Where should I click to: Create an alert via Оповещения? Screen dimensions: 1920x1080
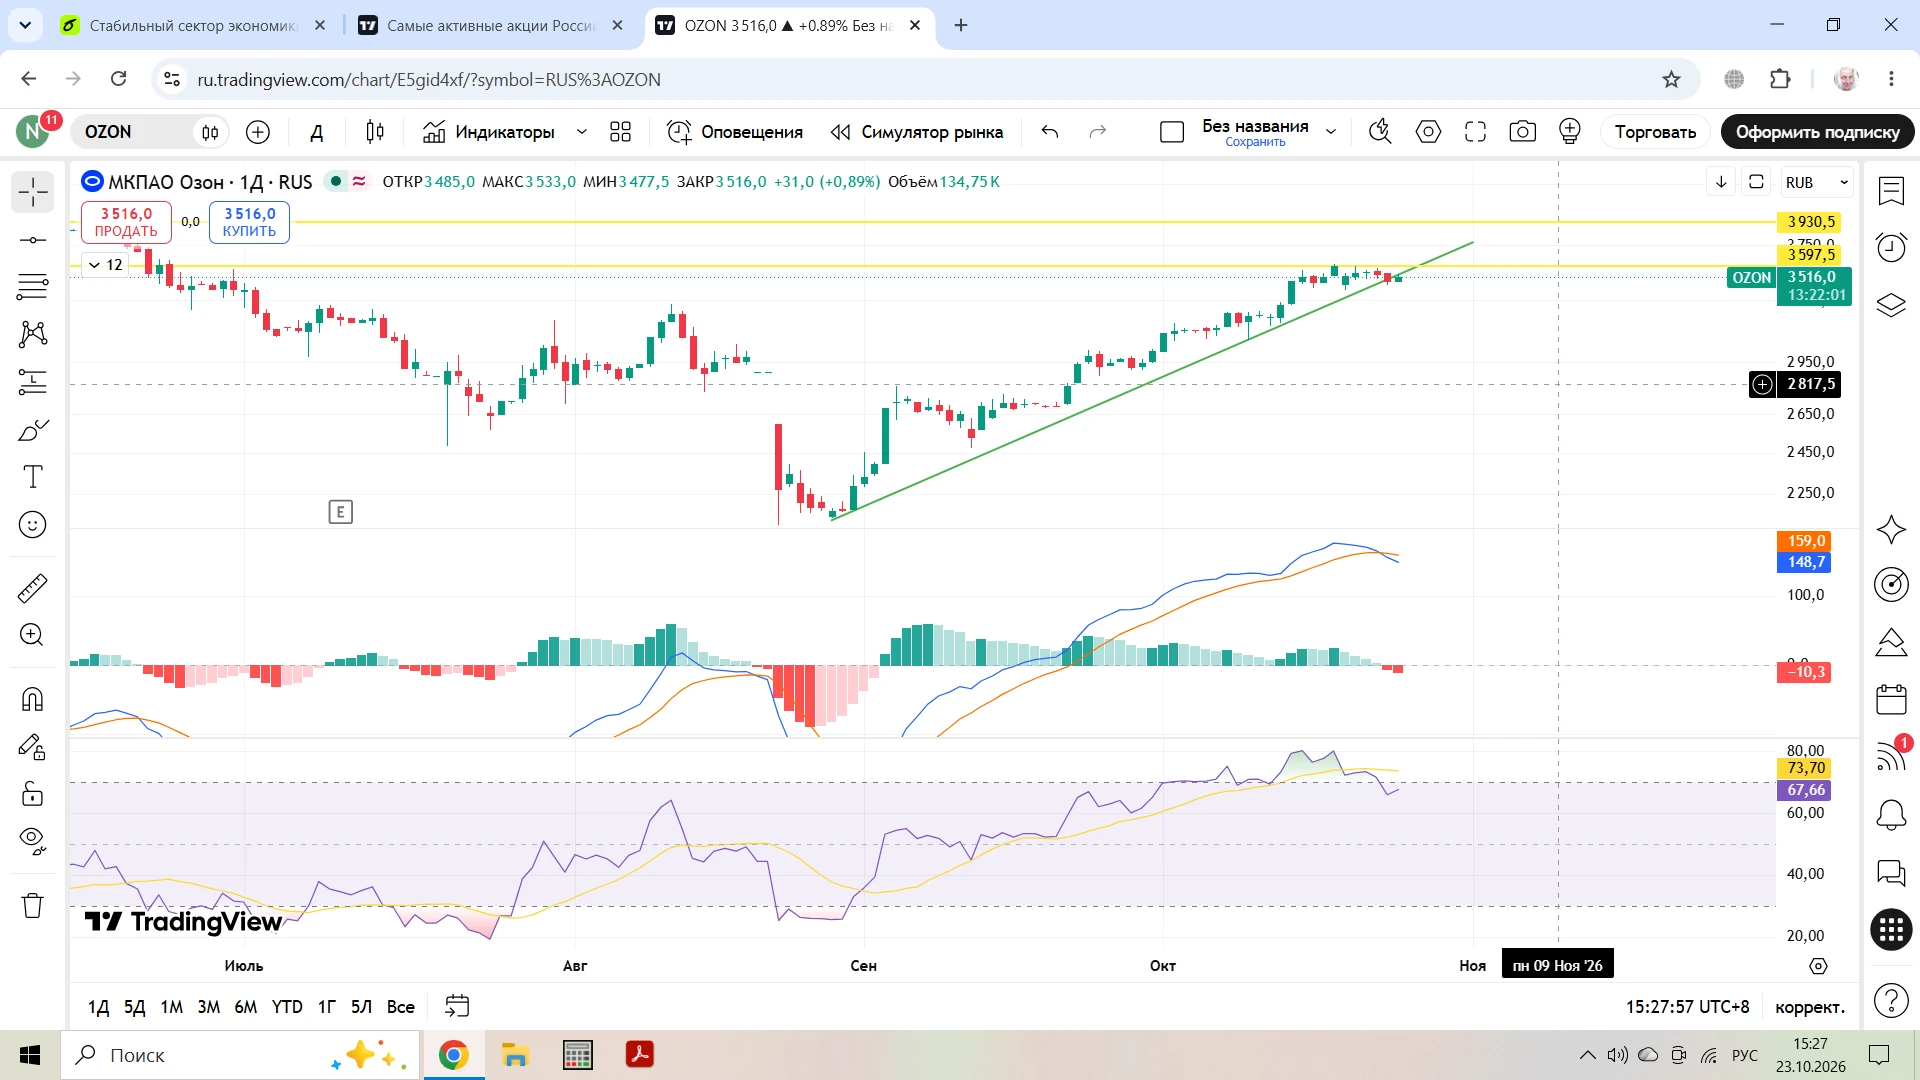(735, 132)
